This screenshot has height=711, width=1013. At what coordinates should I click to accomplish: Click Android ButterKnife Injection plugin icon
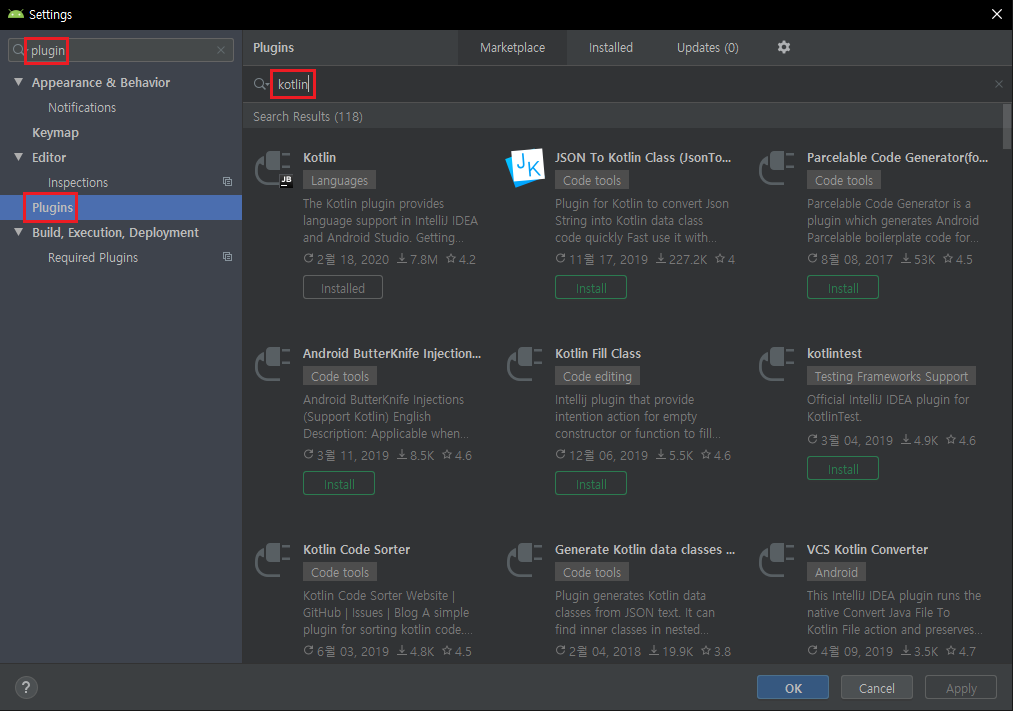tap(273, 364)
